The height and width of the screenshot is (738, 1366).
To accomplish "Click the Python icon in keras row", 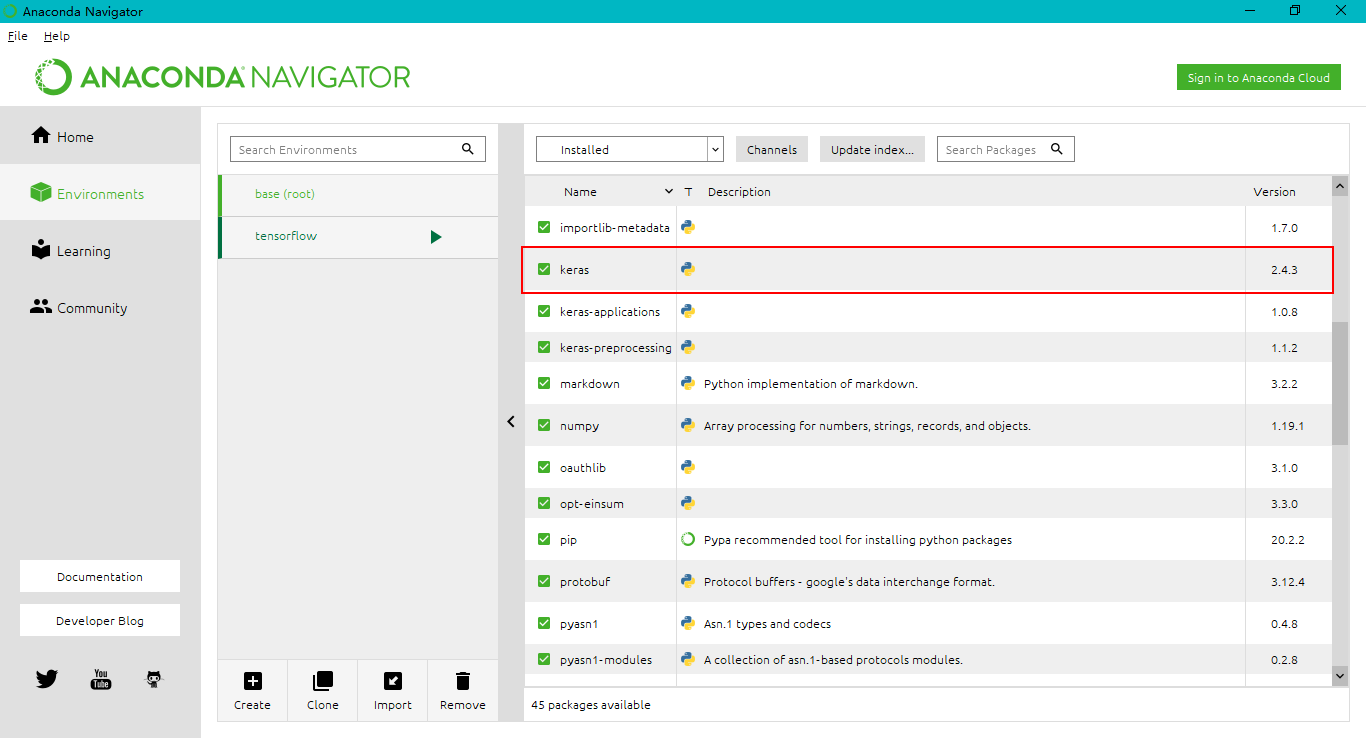I will (688, 269).
